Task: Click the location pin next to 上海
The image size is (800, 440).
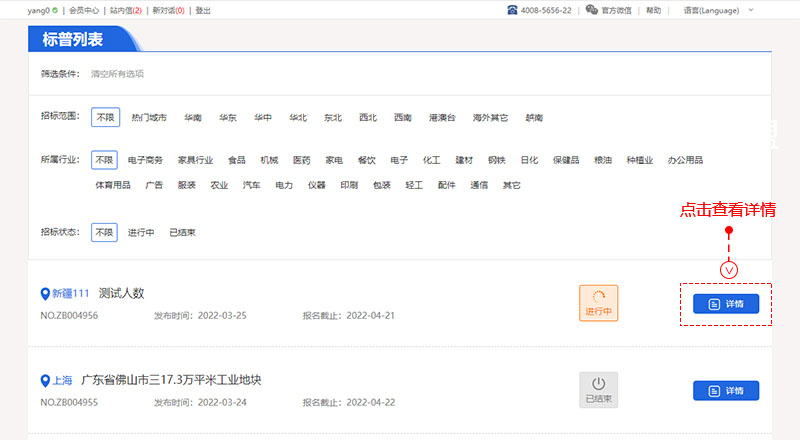Action: pos(45,380)
